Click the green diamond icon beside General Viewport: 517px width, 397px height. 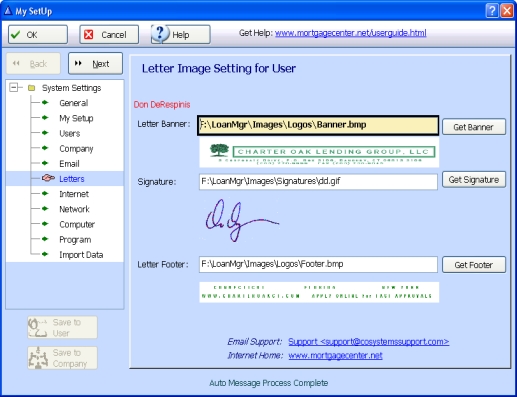click(45, 102)
